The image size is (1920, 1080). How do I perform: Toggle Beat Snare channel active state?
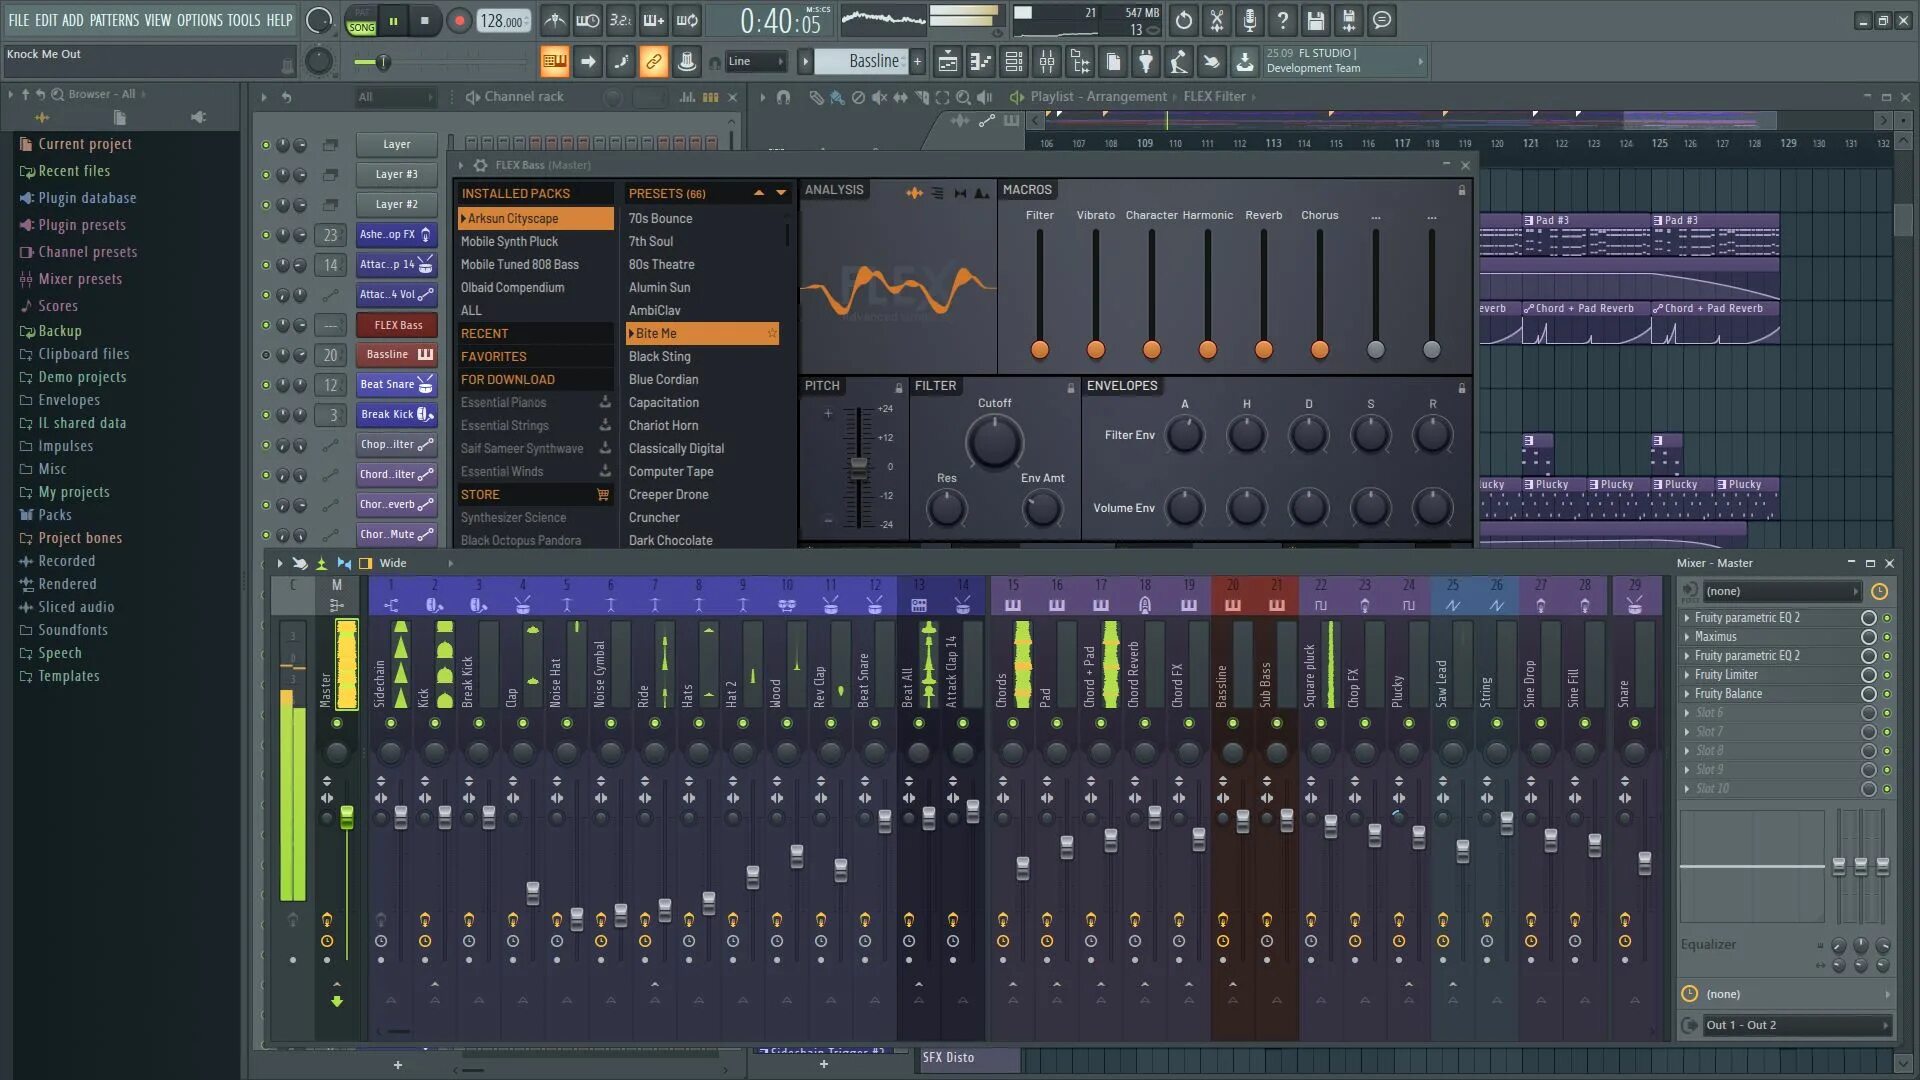[x=265, y=384]
